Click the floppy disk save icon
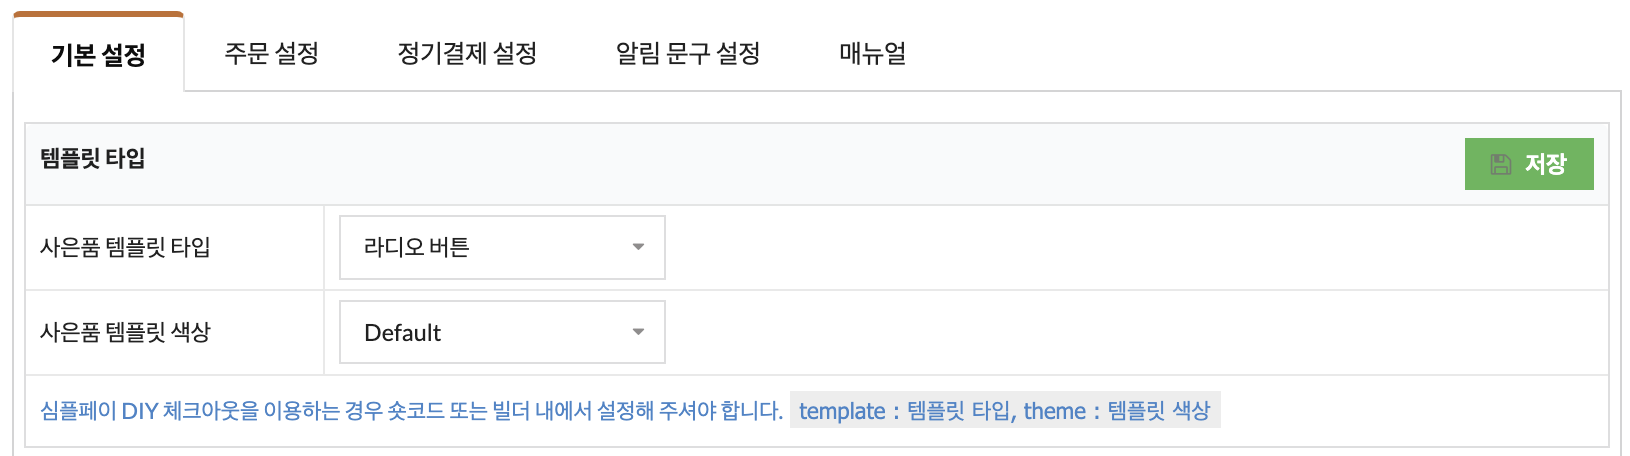Screen dimensions: 1630x456 (1501, 164)
